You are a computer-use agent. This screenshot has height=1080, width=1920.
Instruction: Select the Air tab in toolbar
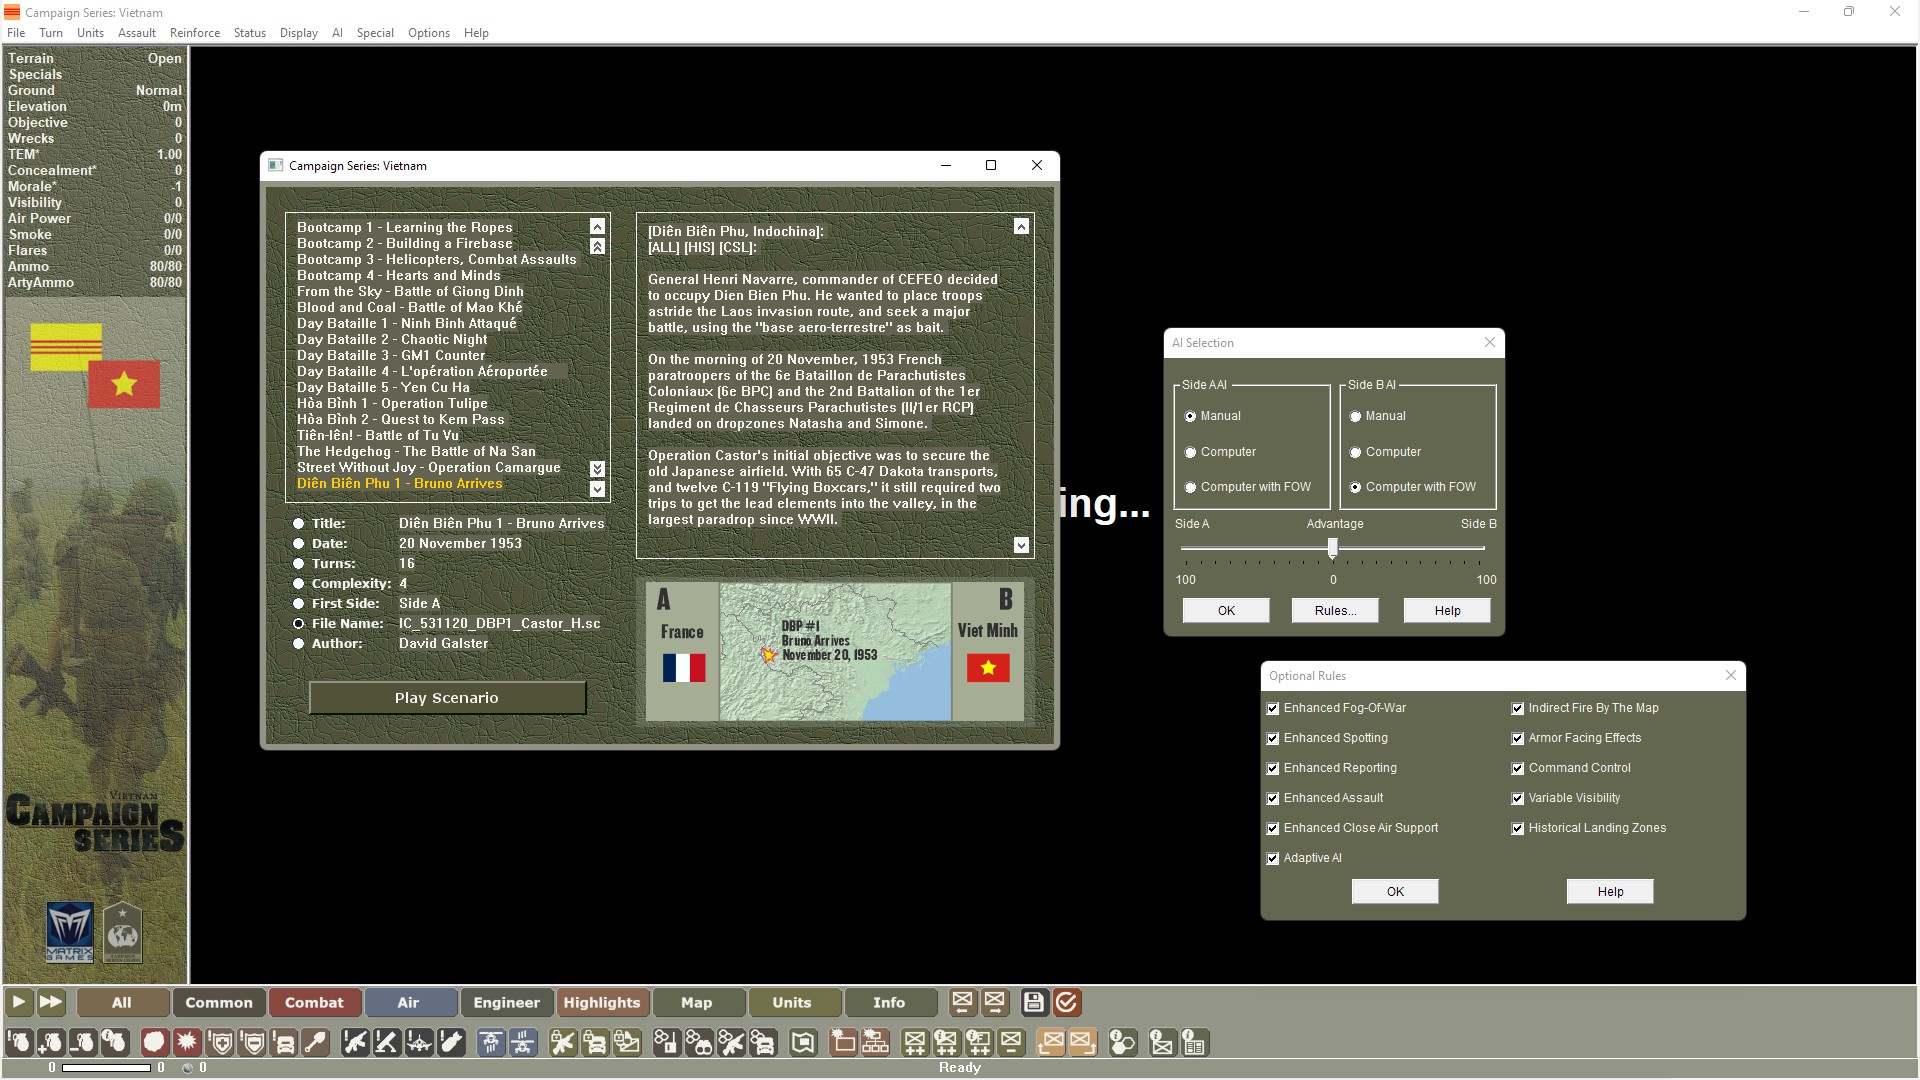(409, 1002)
